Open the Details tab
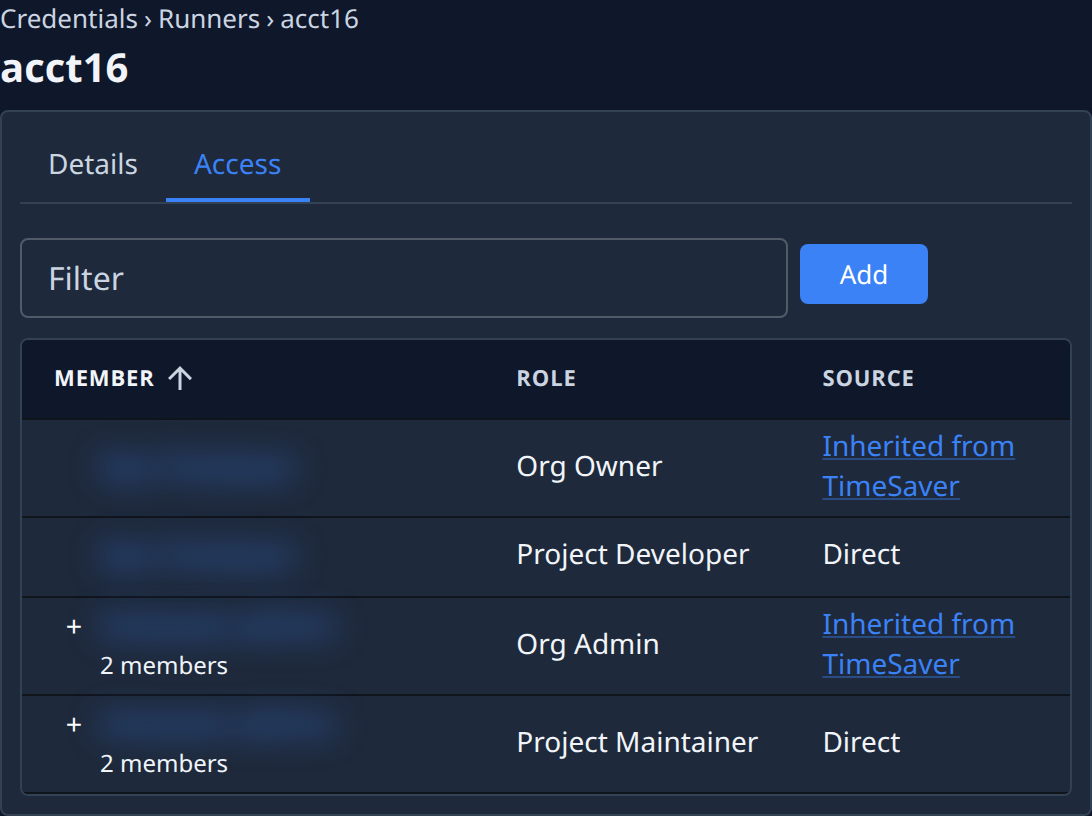 click(x=93, y=165)
